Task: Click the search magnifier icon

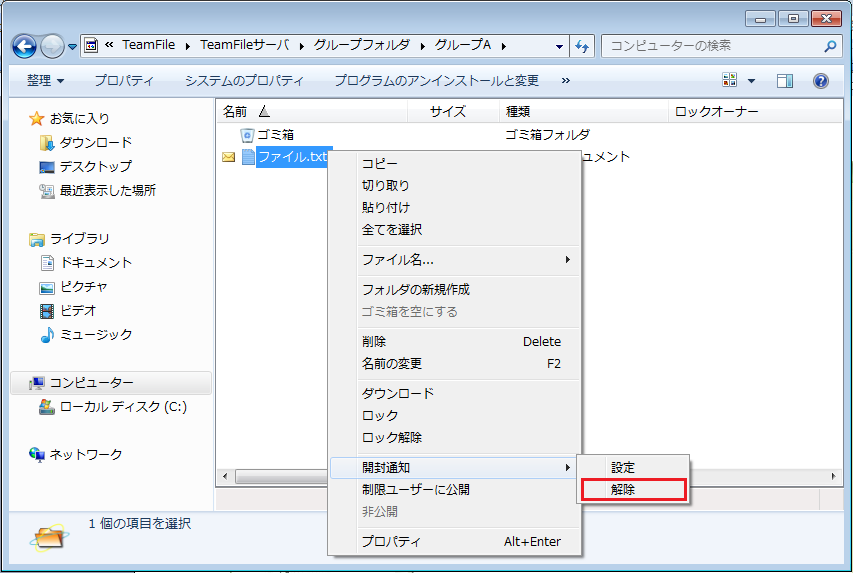Action: [830, 46]
